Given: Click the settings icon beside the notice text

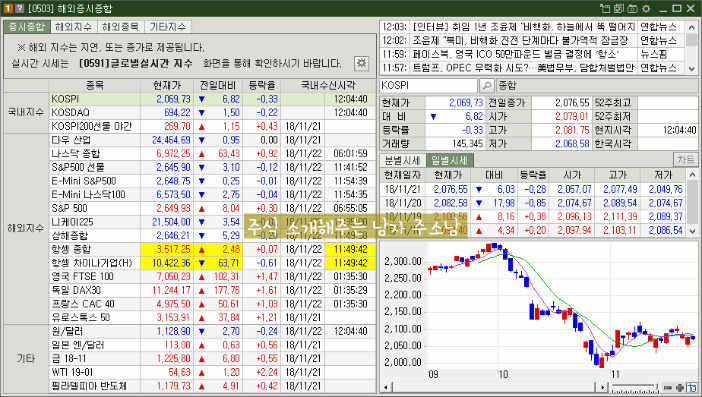Looking at the screenshot, I should [x=361, y=63].
